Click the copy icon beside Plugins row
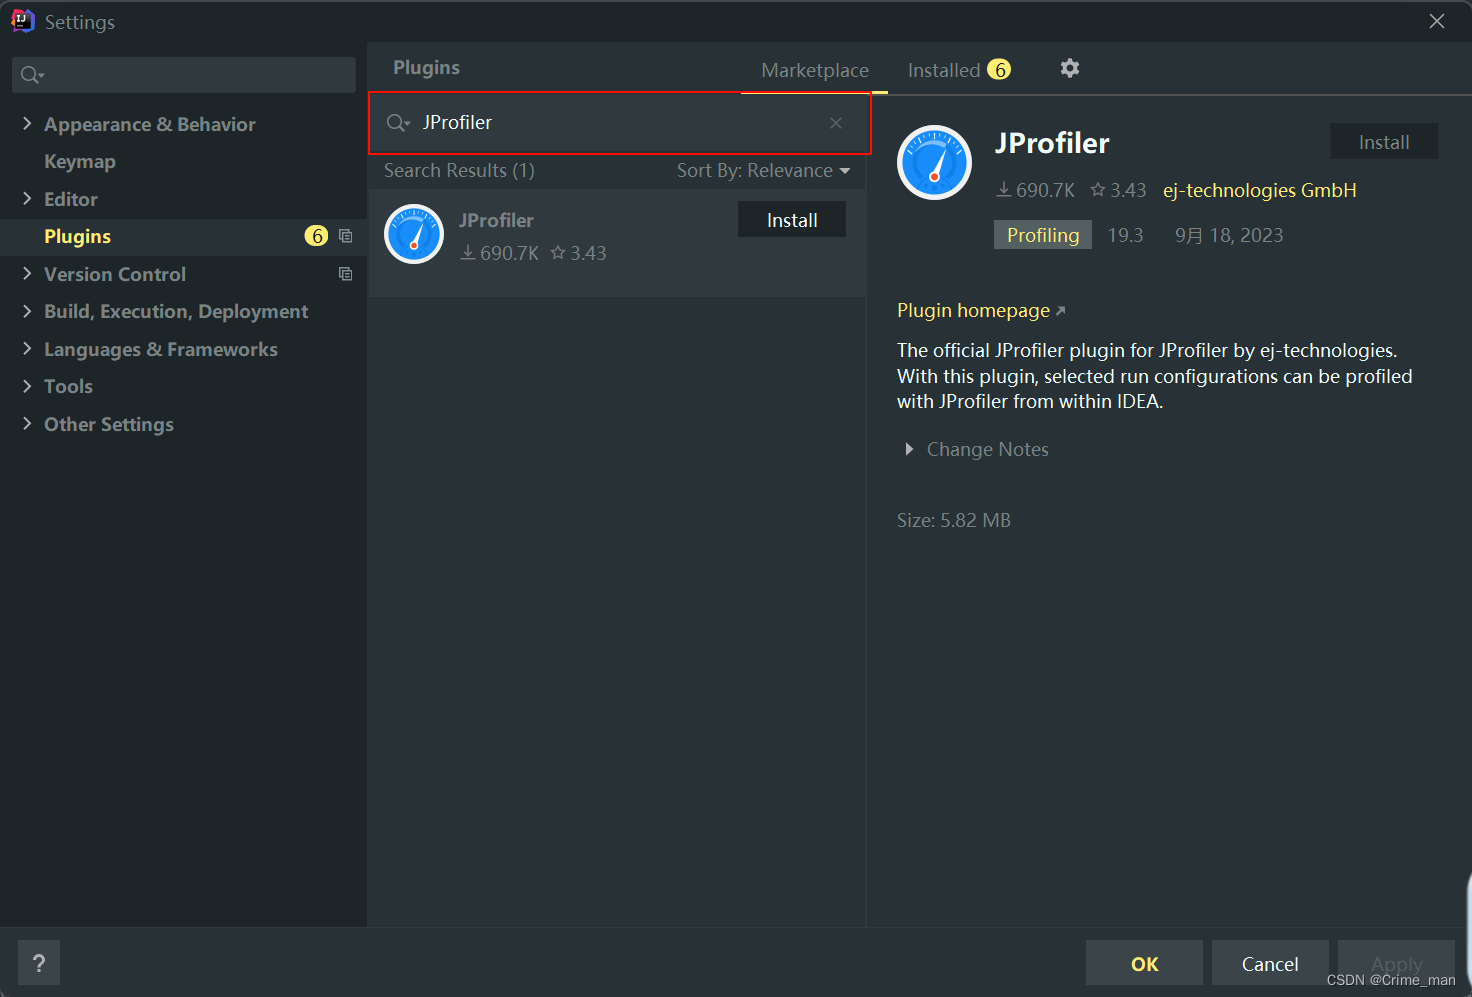The image size is (1472, 997). click(345, 236)
